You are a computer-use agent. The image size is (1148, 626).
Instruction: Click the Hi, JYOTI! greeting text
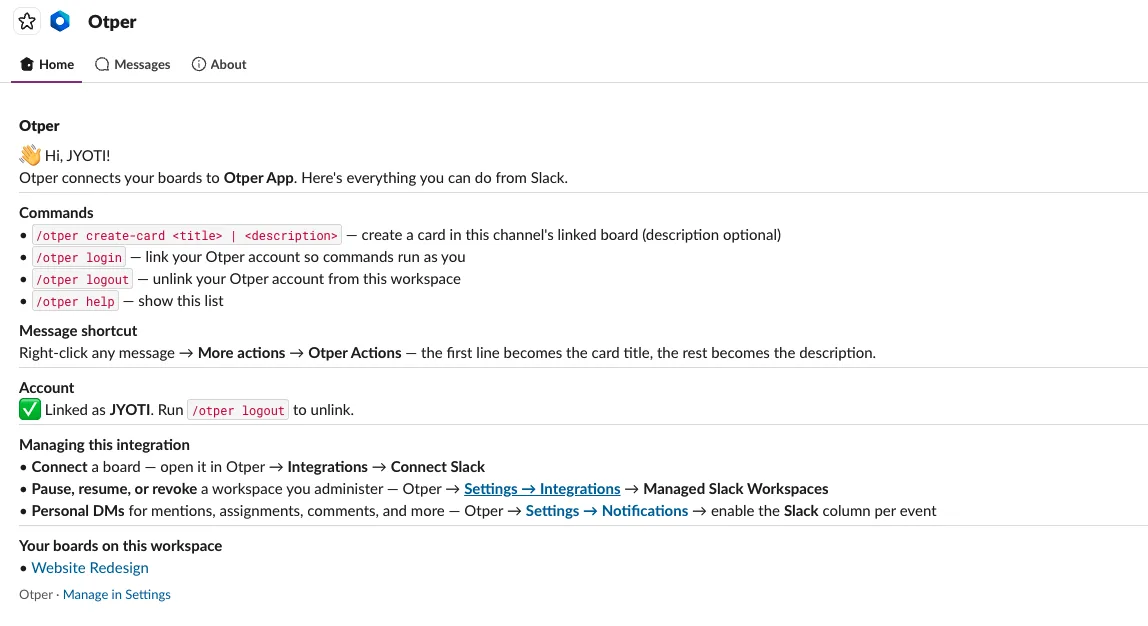[78, 156]
